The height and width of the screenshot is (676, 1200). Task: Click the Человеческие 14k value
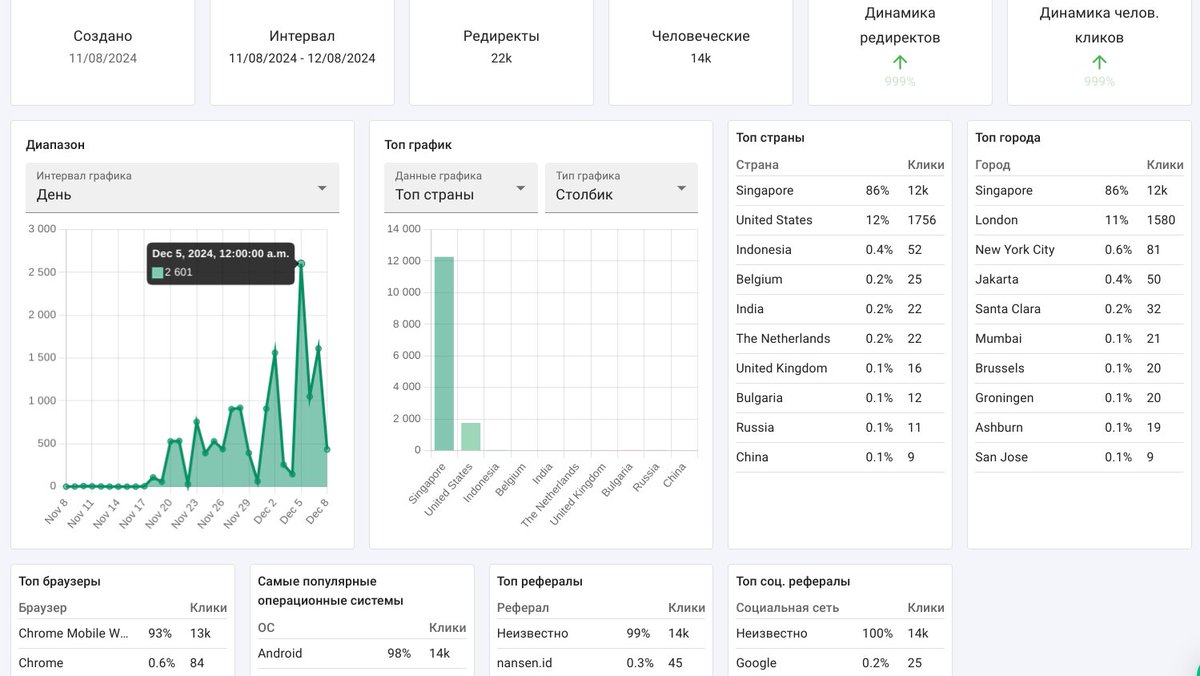coord(701,58)
